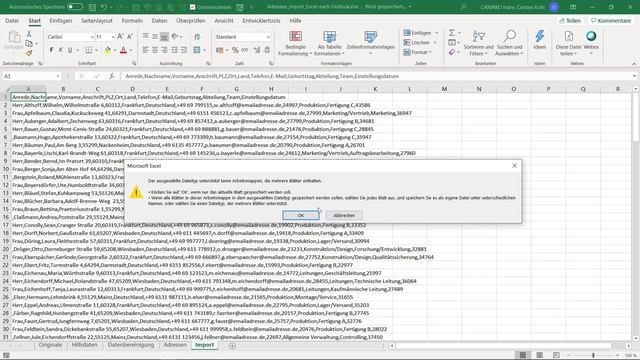Image resolution: width=640 pixels, height=360 pixels.
Task: Toggle underline formatting
Action: pyautogui.click(x=70, y=50)
